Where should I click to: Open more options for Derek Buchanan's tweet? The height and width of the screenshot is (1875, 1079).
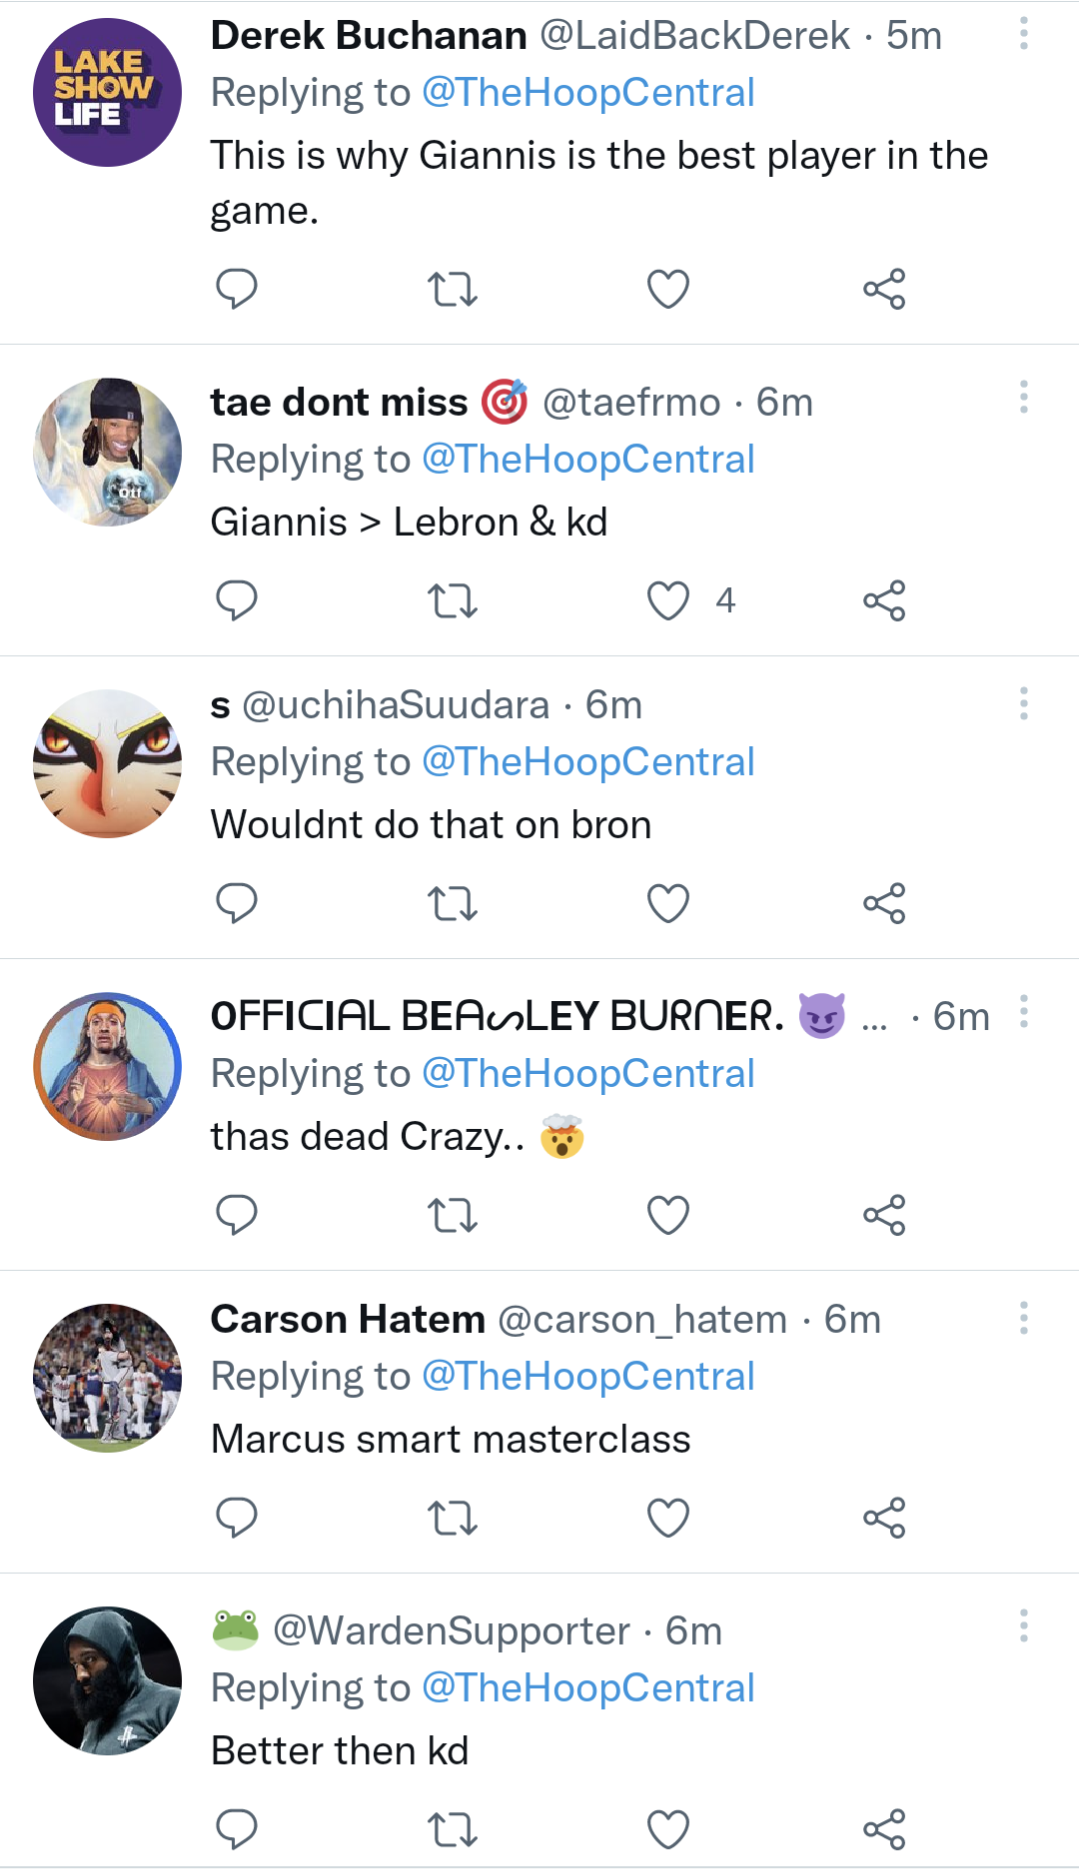1023,34
